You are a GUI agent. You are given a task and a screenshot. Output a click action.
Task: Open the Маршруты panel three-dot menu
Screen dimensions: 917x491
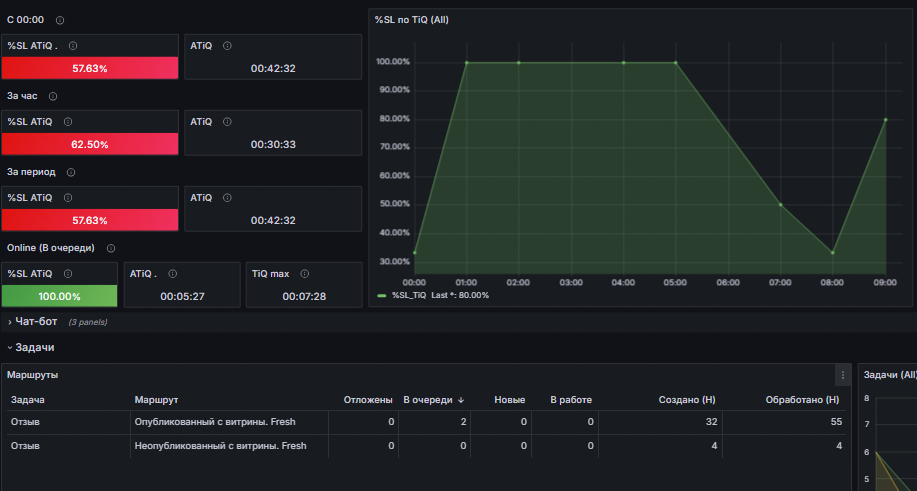pos(843,375)
